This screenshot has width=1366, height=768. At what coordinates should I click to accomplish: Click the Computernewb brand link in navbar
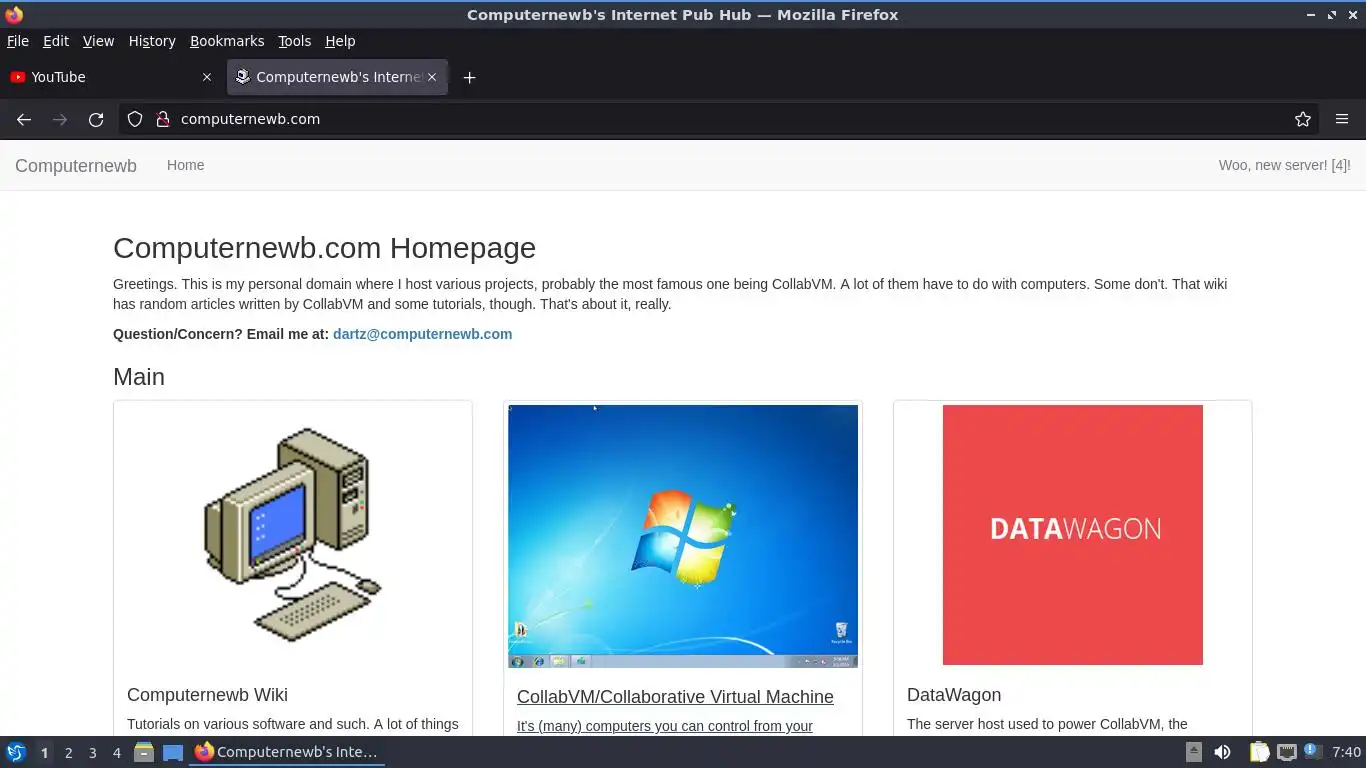(x=76, y=166)
